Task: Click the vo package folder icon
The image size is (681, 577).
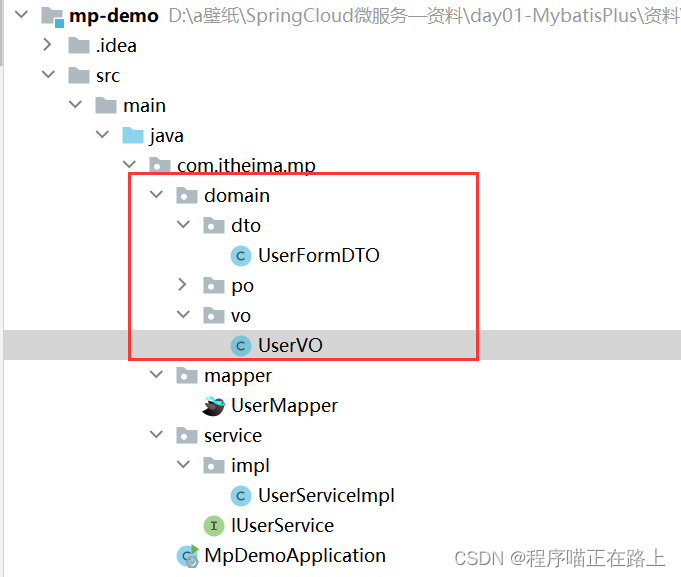Action: (214, 315)
